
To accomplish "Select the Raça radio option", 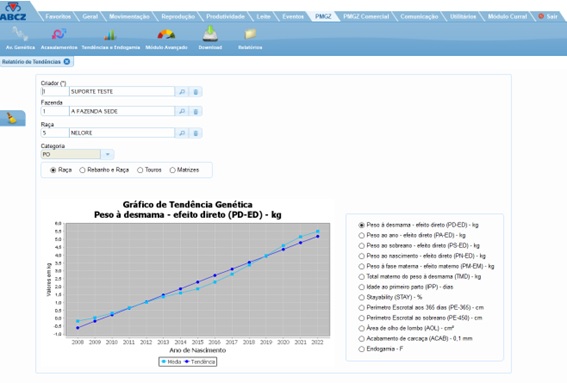I will point(53,170).
